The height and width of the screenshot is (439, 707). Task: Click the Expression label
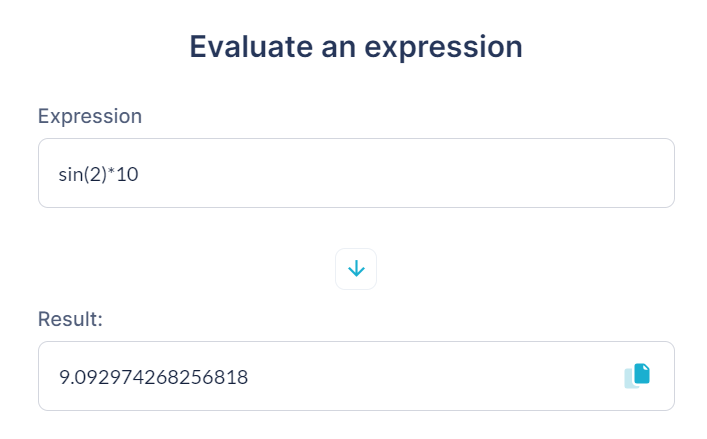[90, 116]
